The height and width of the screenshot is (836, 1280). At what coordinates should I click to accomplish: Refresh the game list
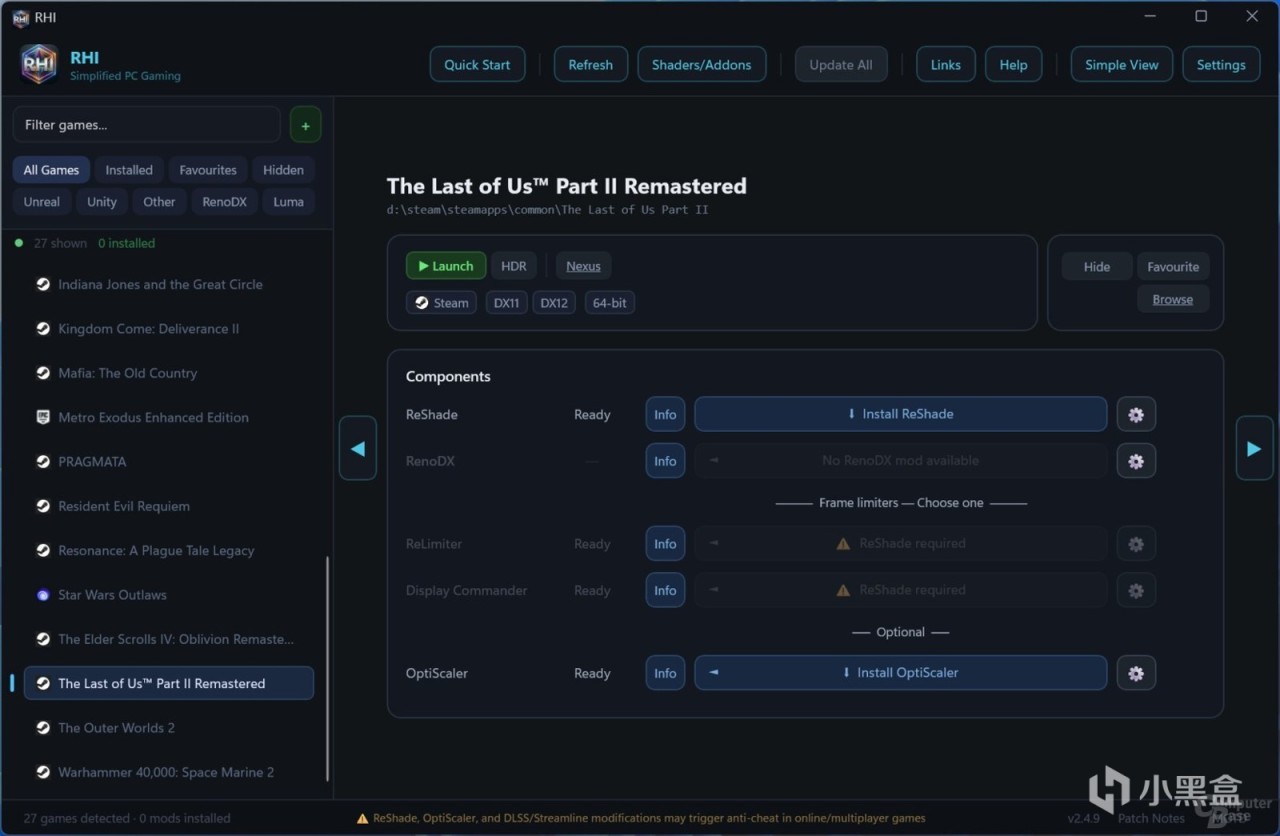tap(591, 65)
